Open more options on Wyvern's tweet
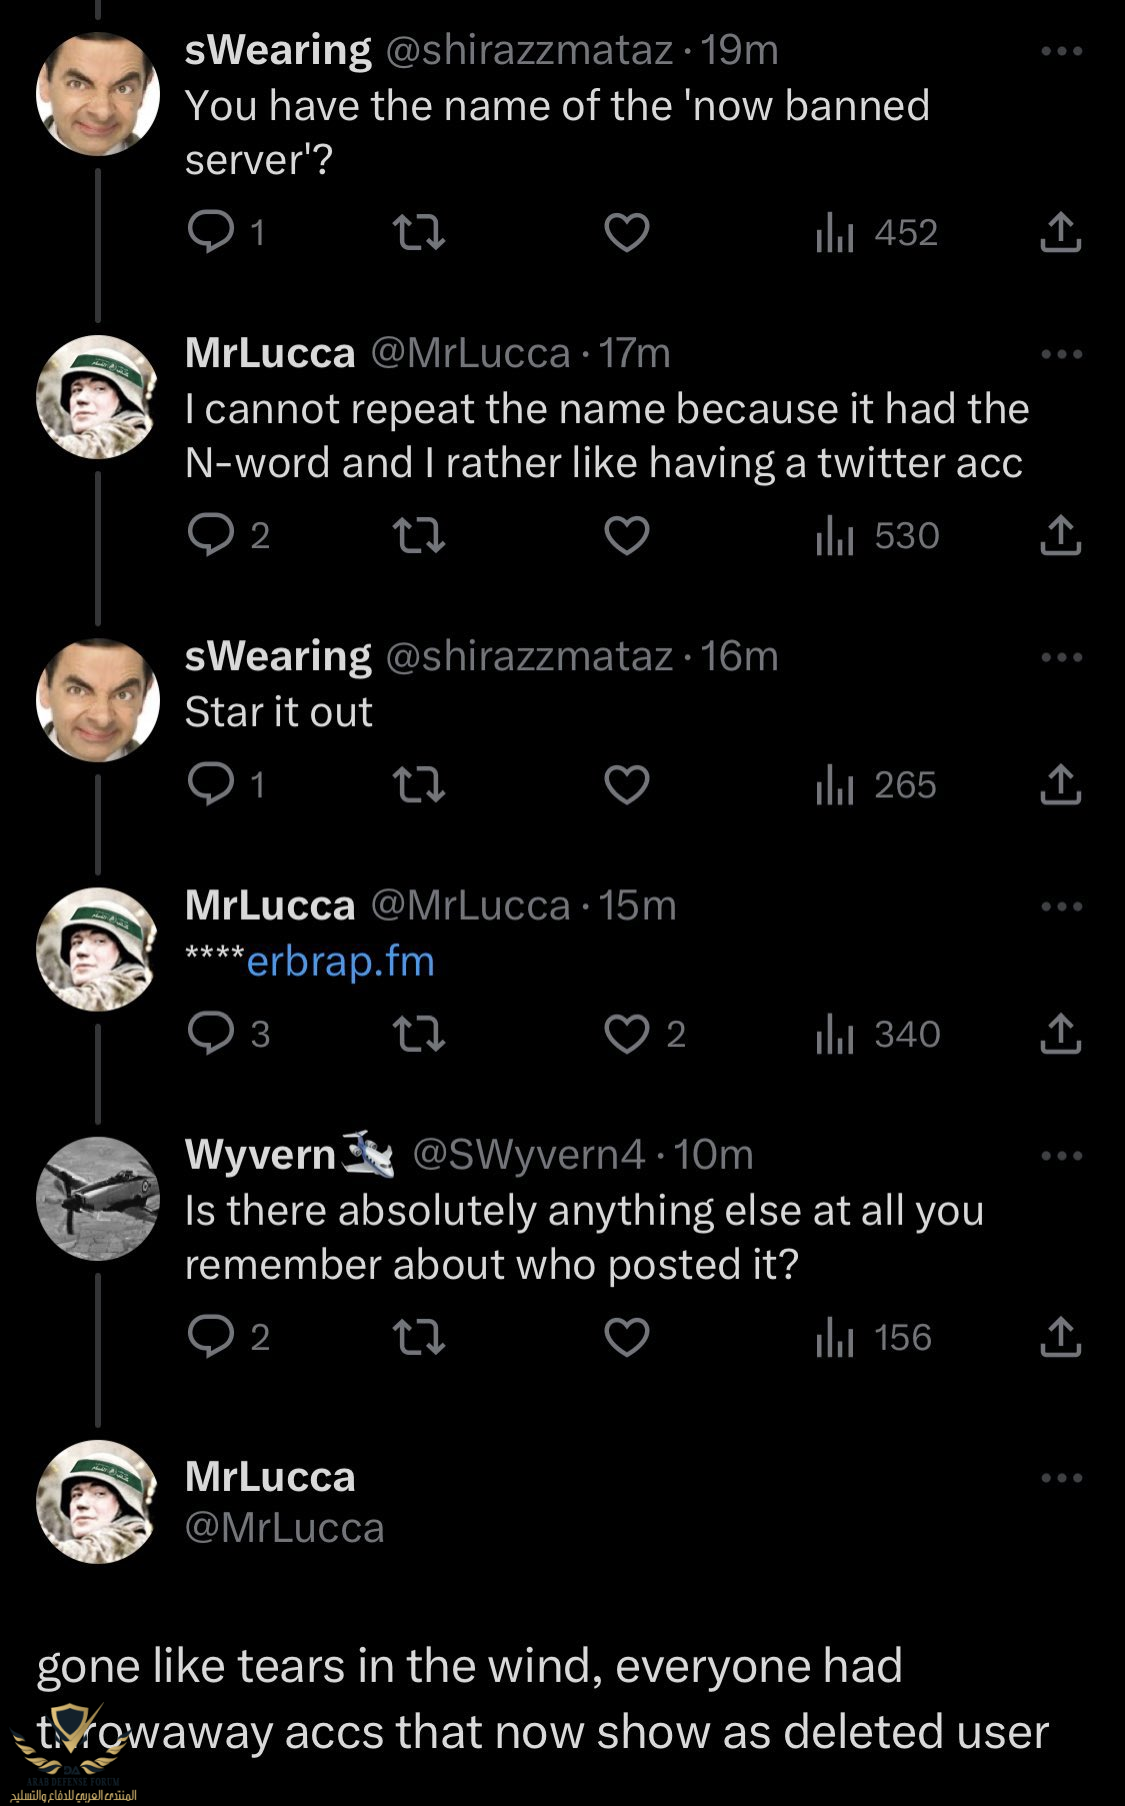This screenshot has height=1806, width=1125. [x=1061, y=1156]
